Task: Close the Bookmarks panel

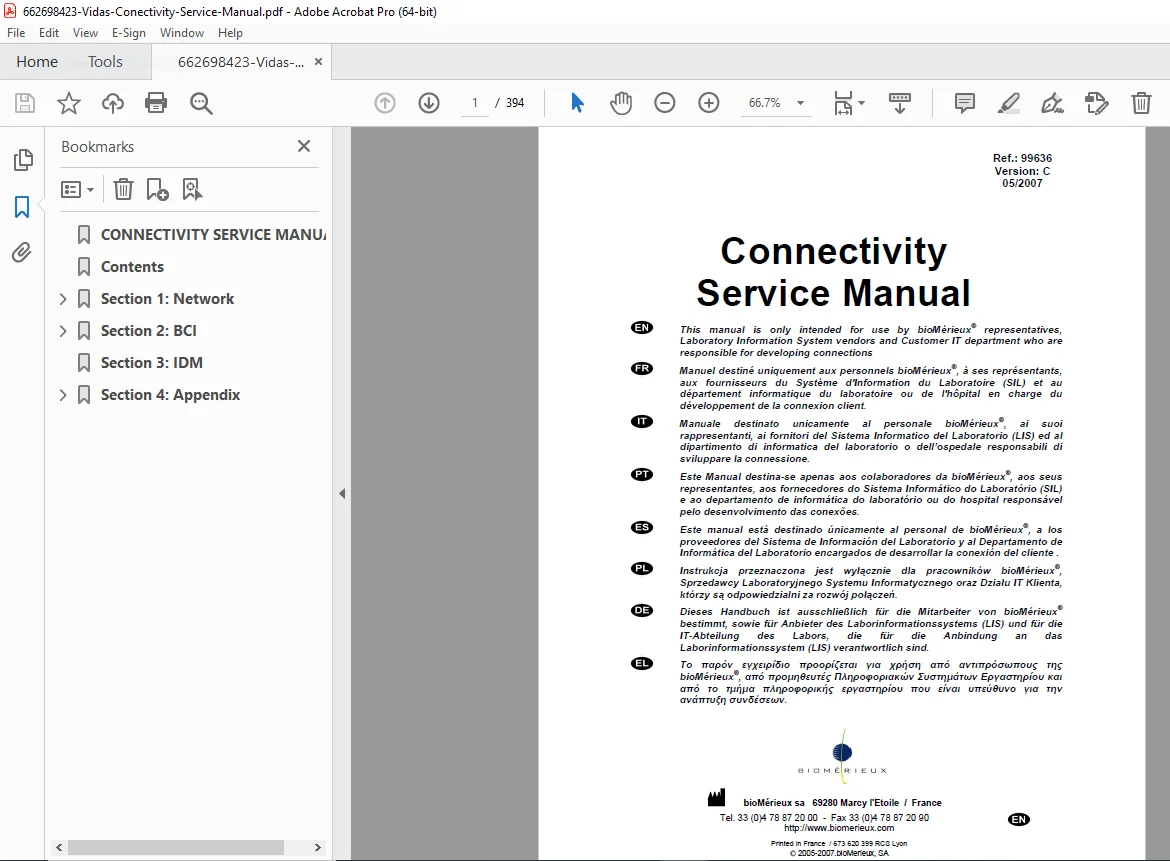Action: (304, 146)
